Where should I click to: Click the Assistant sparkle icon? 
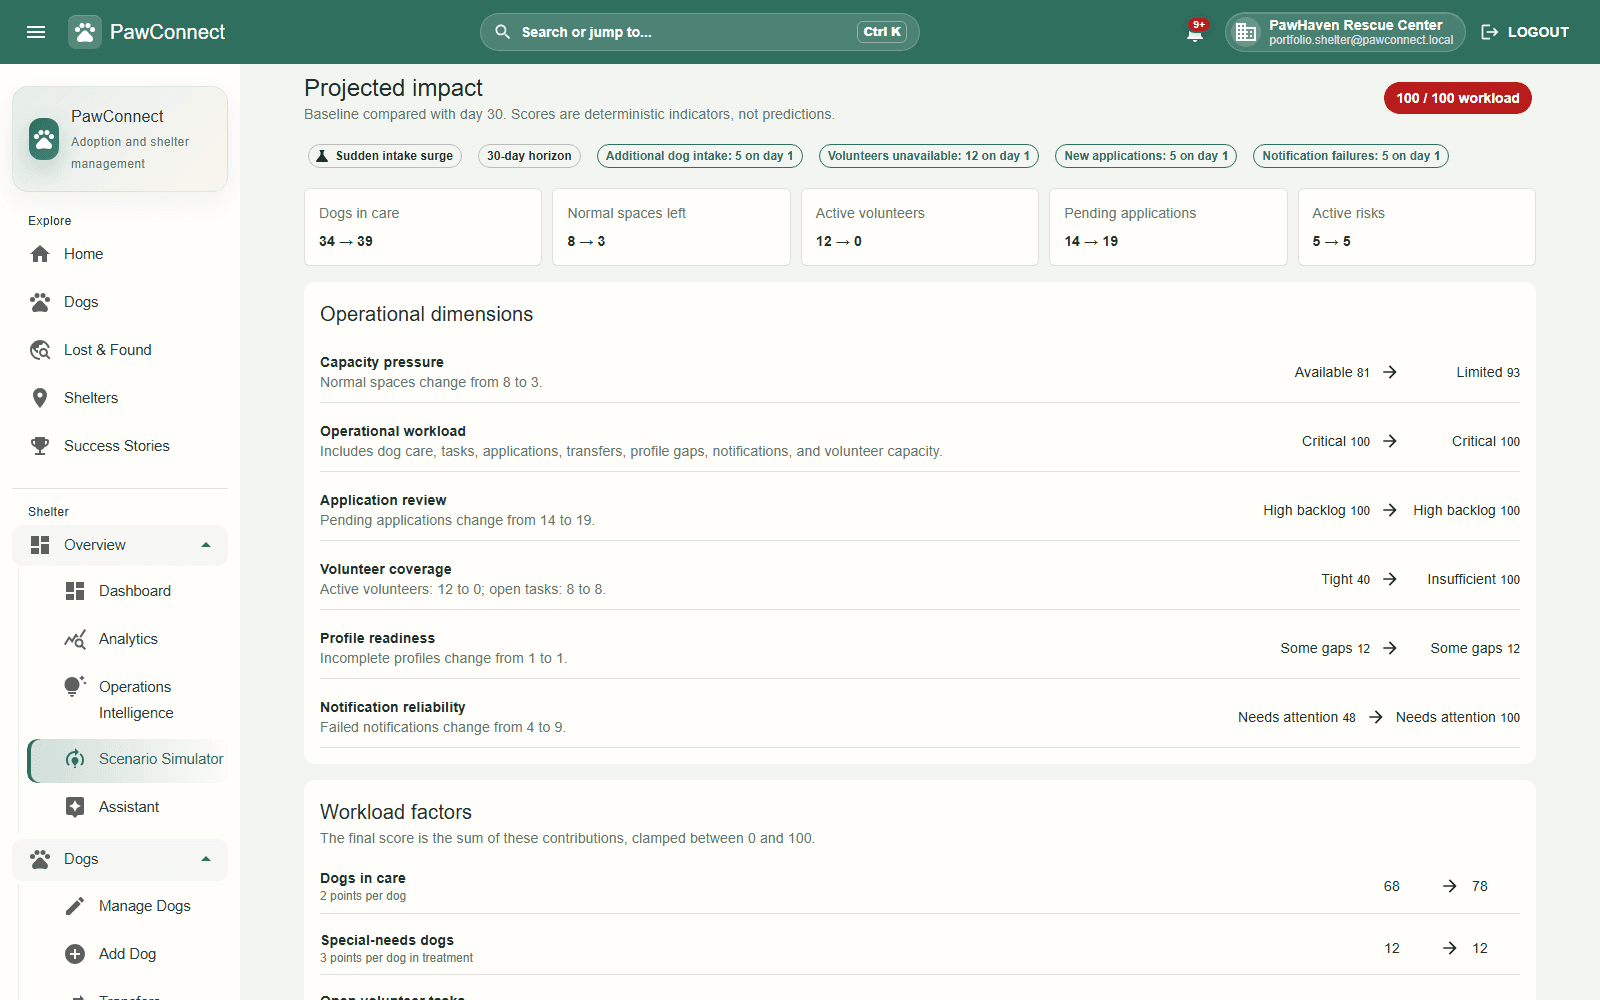pos(75,807)
